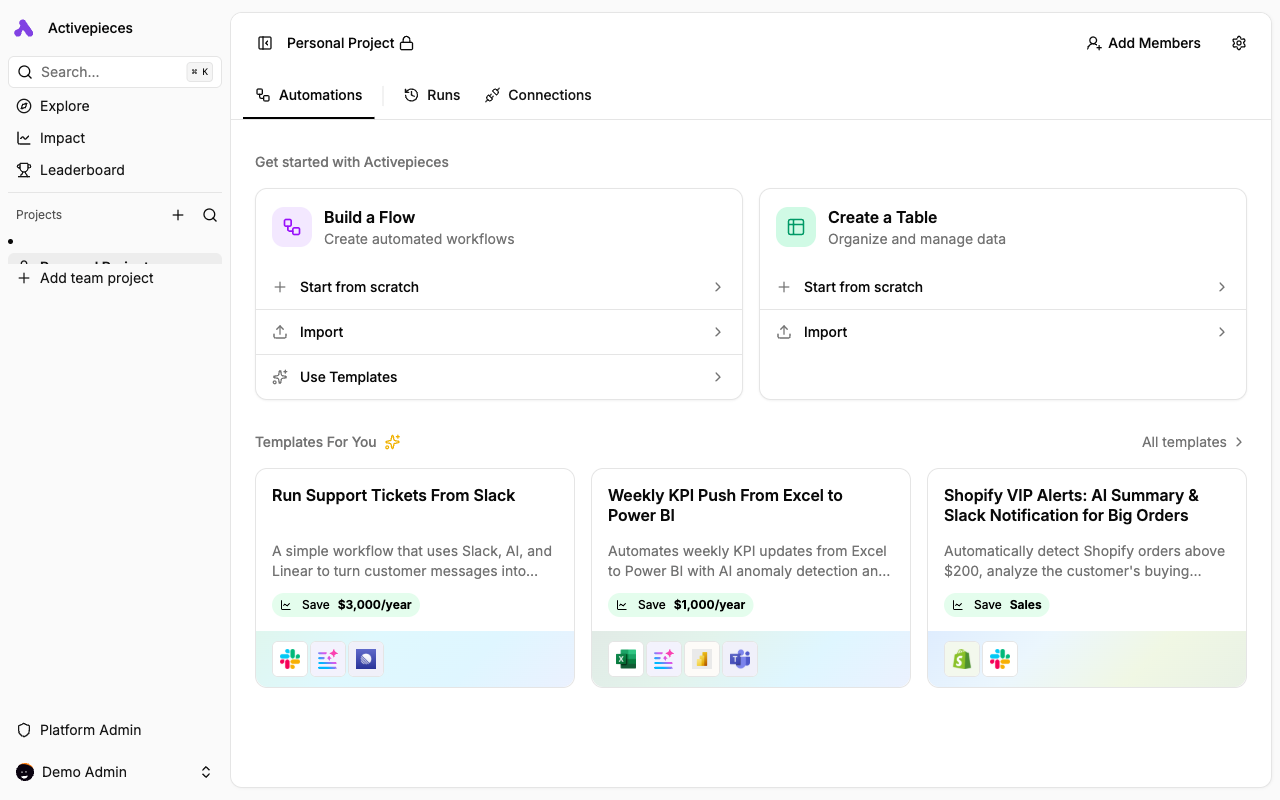Image resolution: width=1280 pixels, height=800 pixels.
Task: Expand Start from scratch under Build a Flow
Action: [x=499, y=287]
